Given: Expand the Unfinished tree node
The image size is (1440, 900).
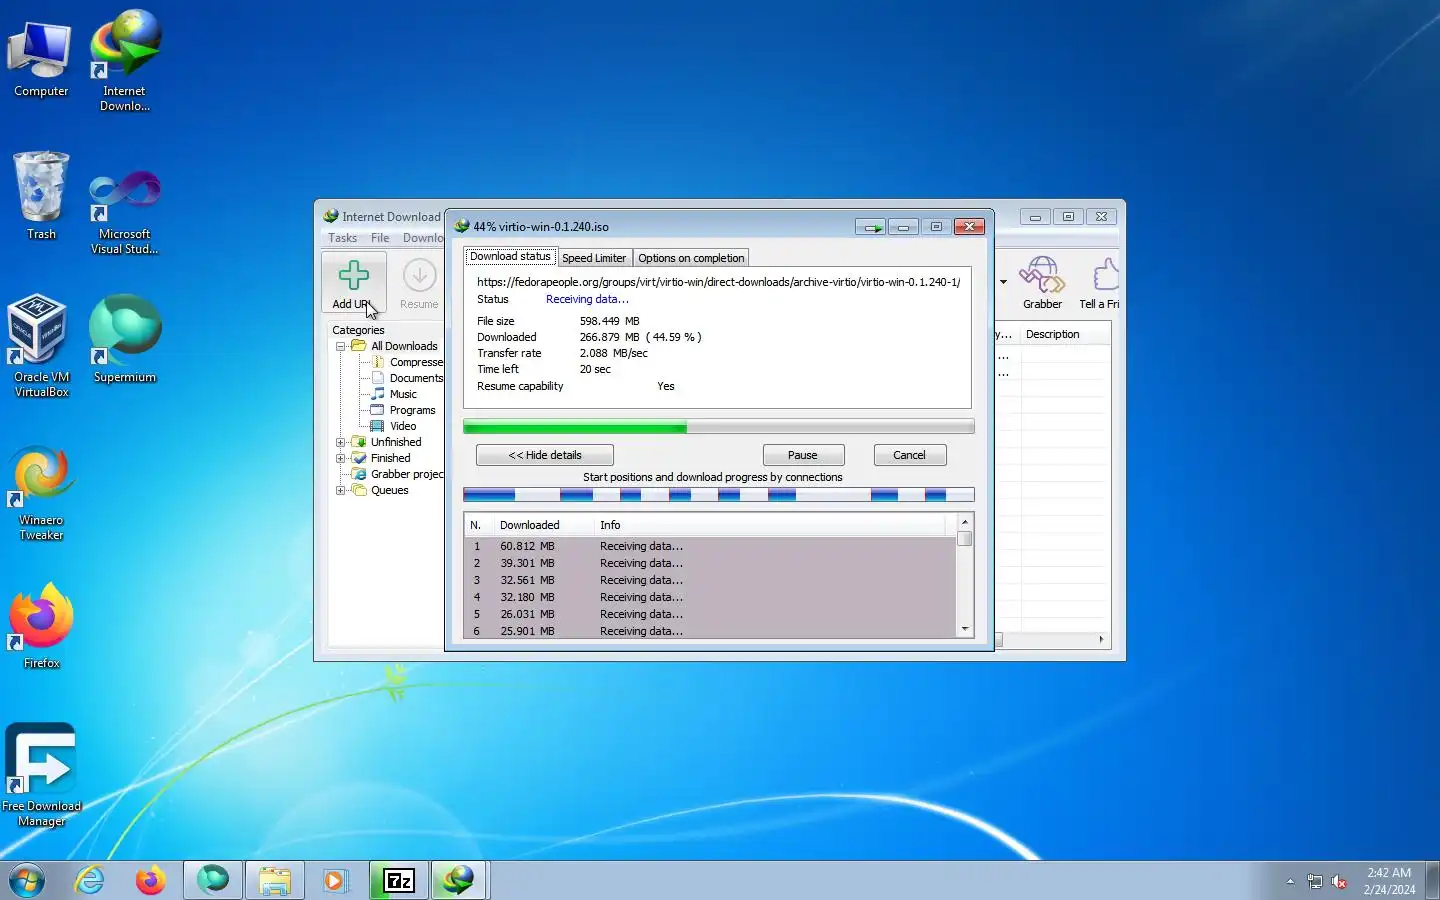Looking at the screenshot, I should pyautogui.click(x=341, y=442).
